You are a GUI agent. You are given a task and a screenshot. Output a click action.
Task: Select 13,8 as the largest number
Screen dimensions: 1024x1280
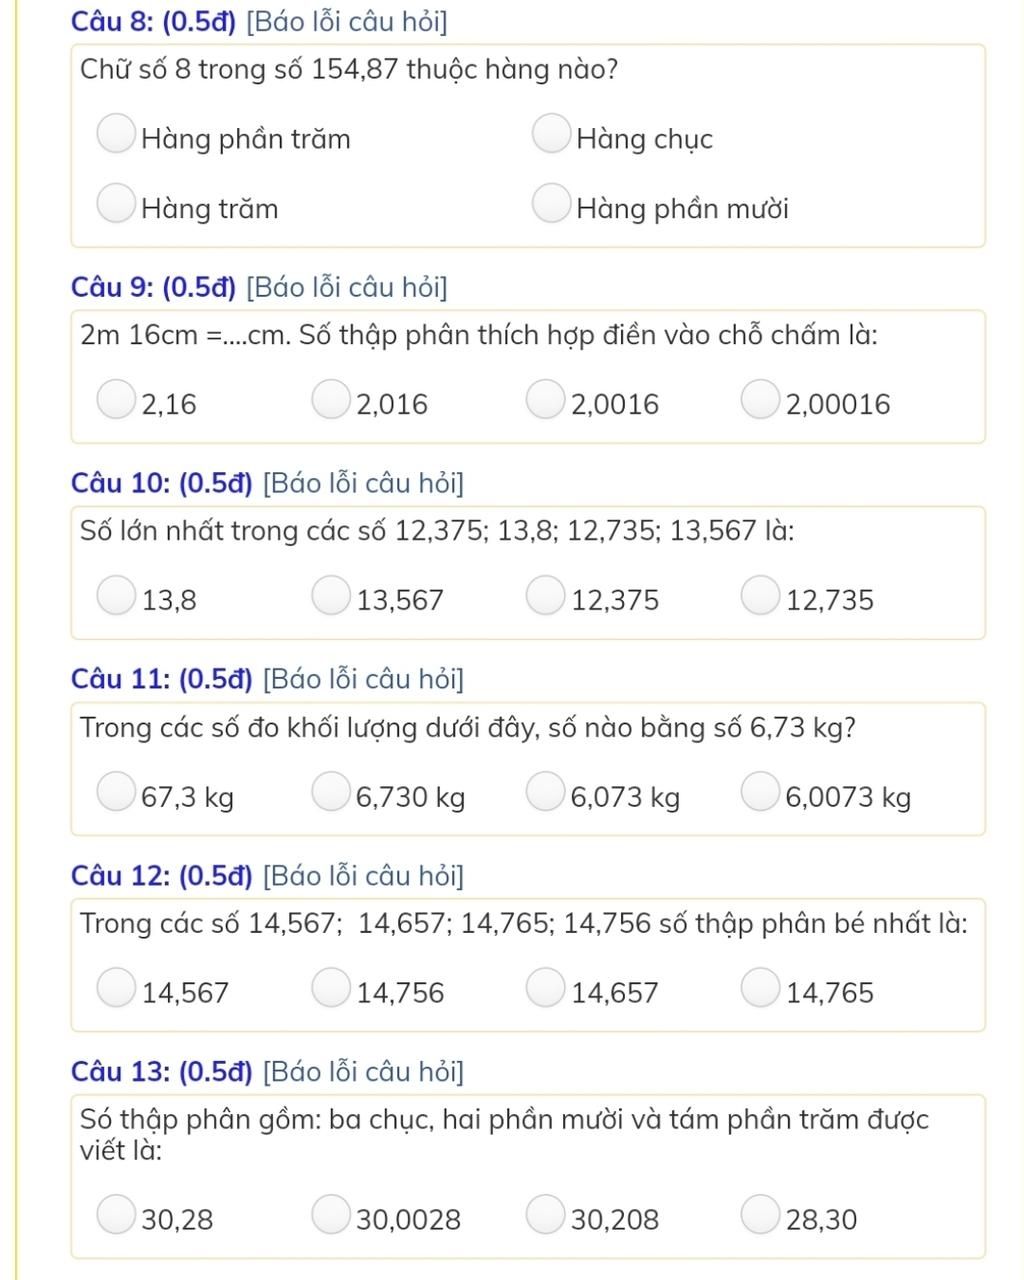click(x=117, y=595)
